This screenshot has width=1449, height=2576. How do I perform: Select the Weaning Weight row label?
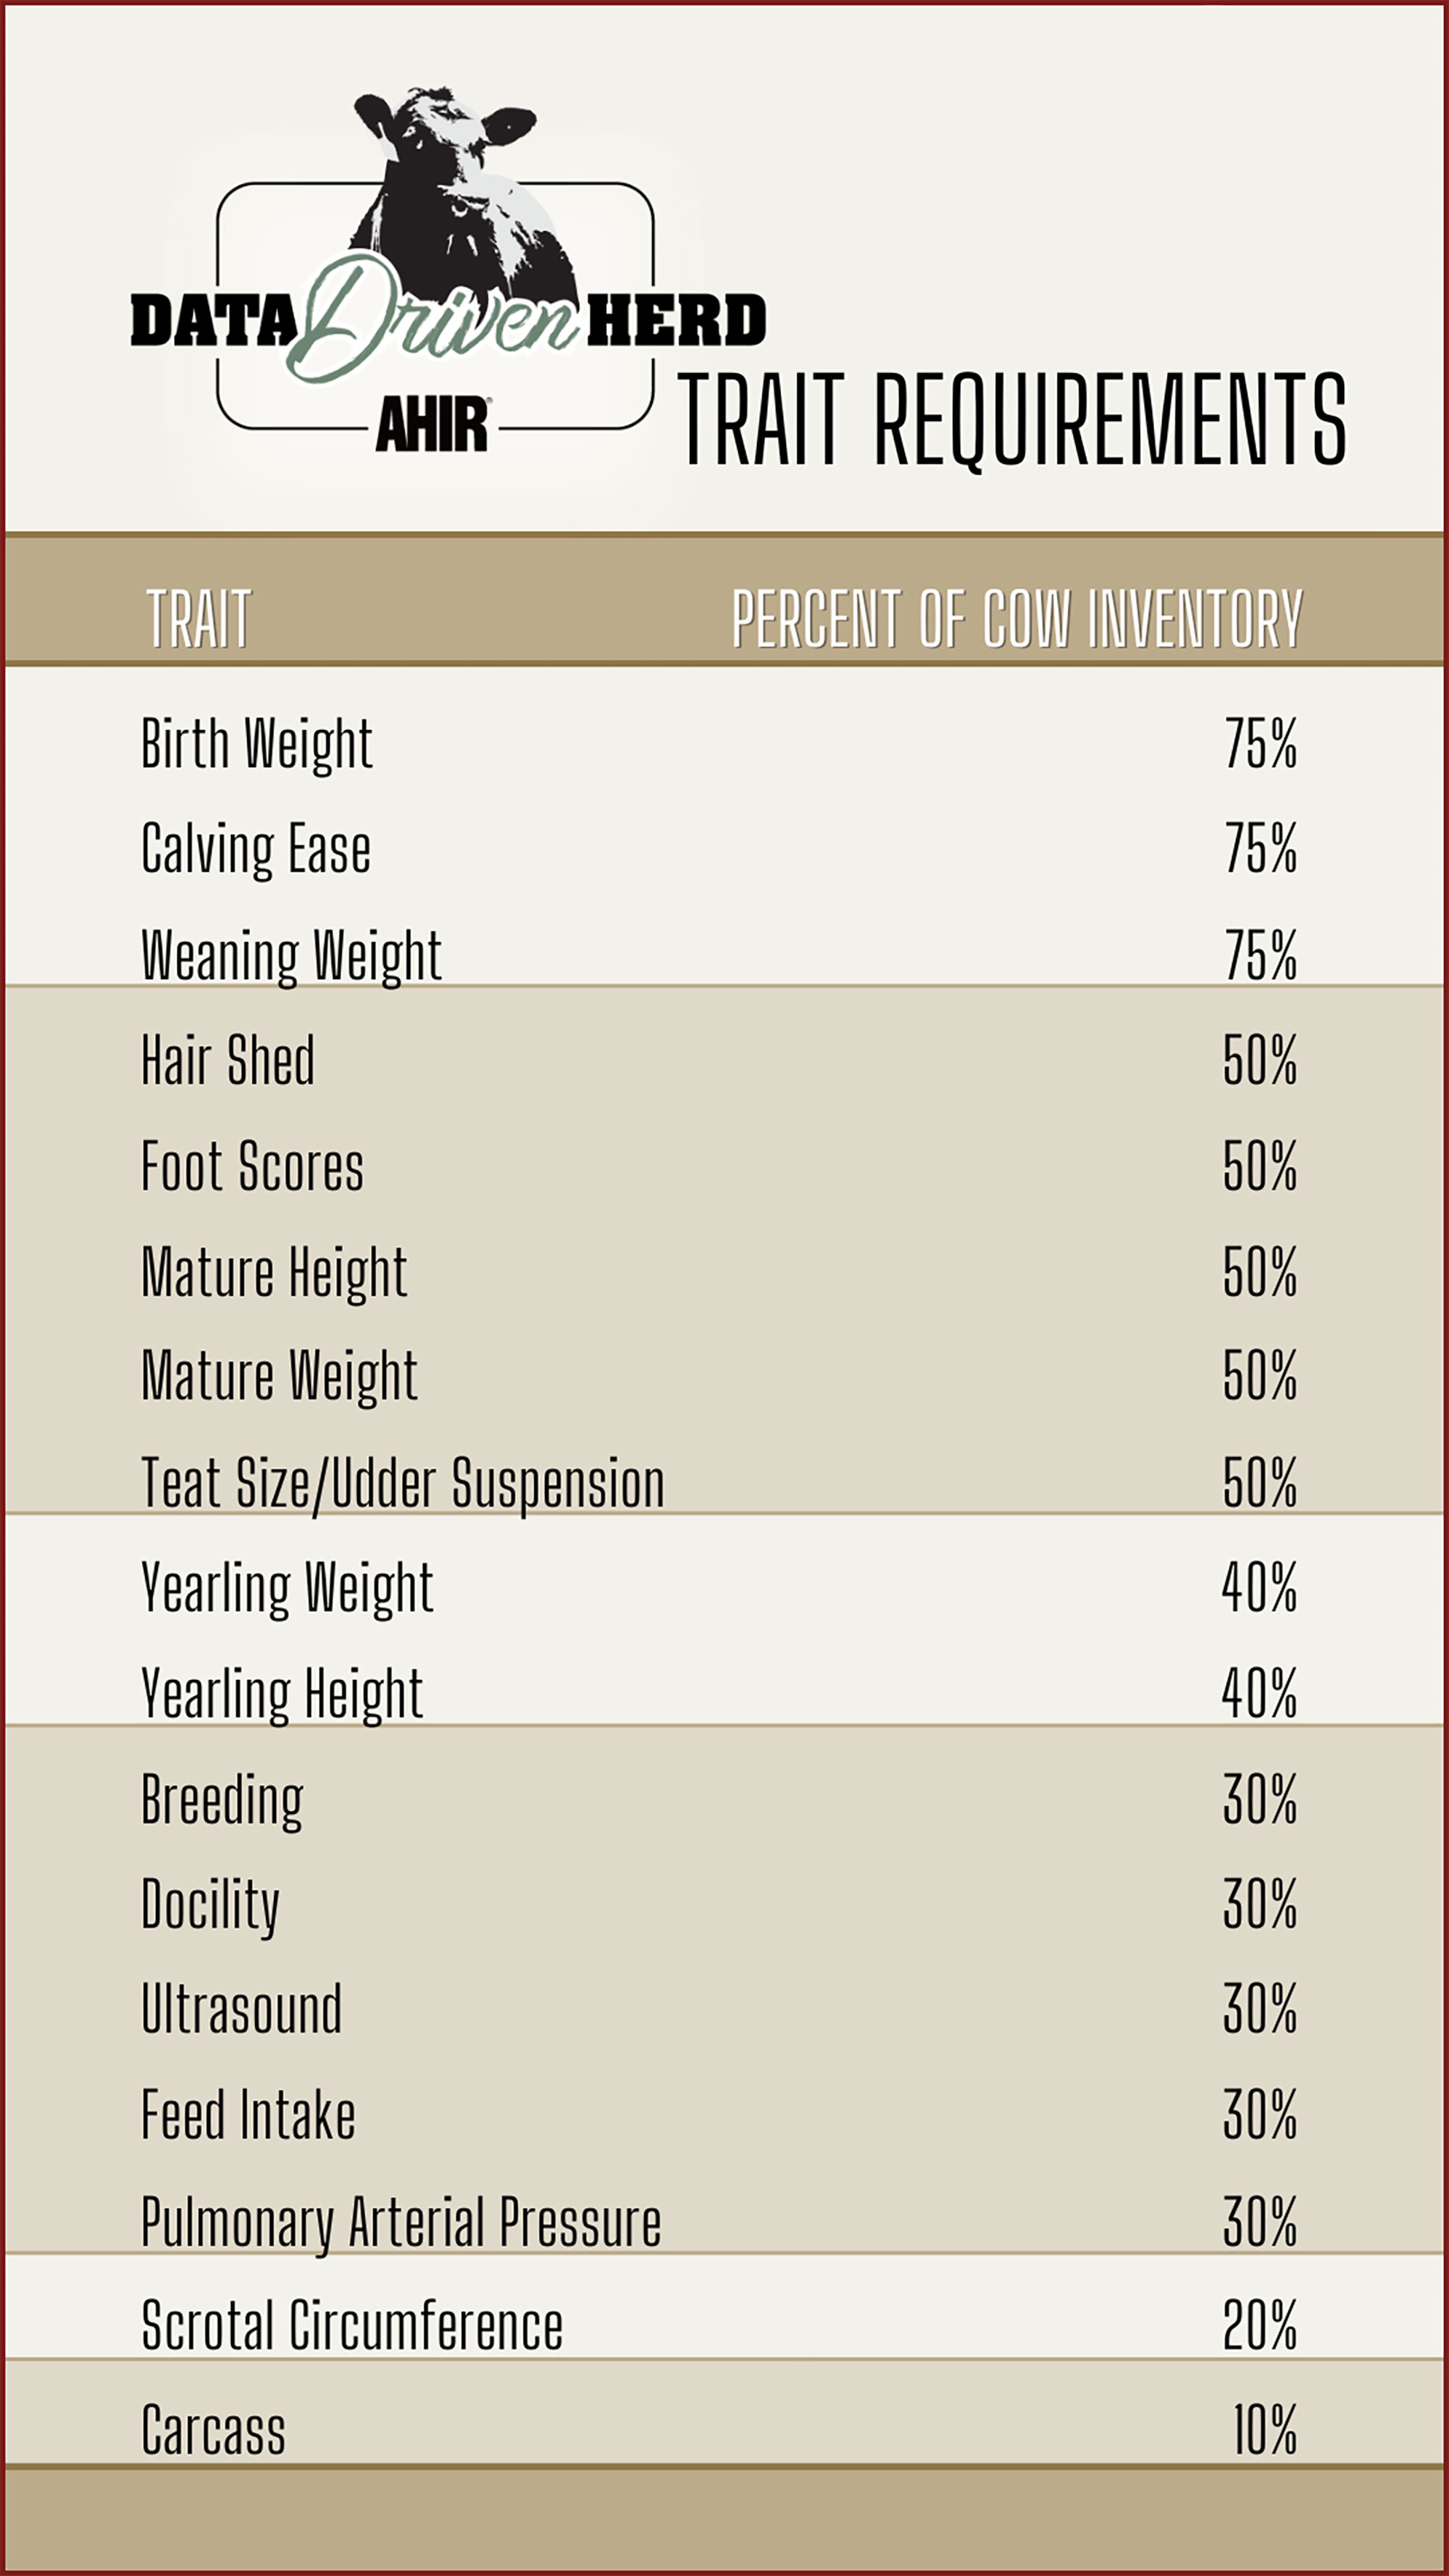point(291,956)
